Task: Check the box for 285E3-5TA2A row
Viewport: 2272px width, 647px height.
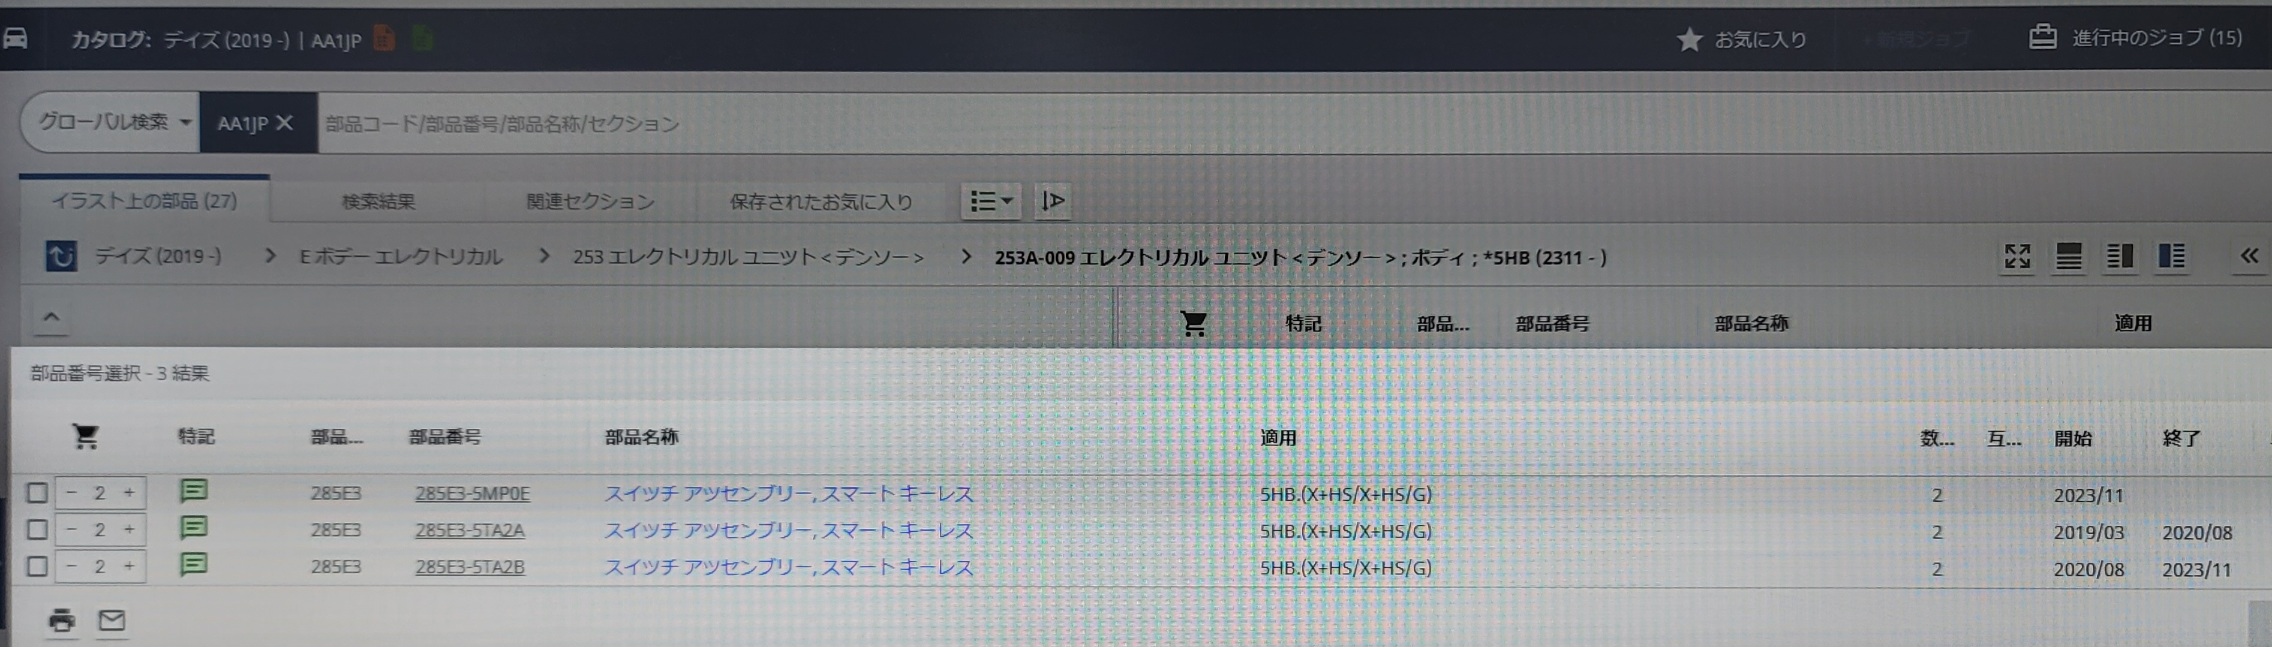Action: (x=37, y=529)
